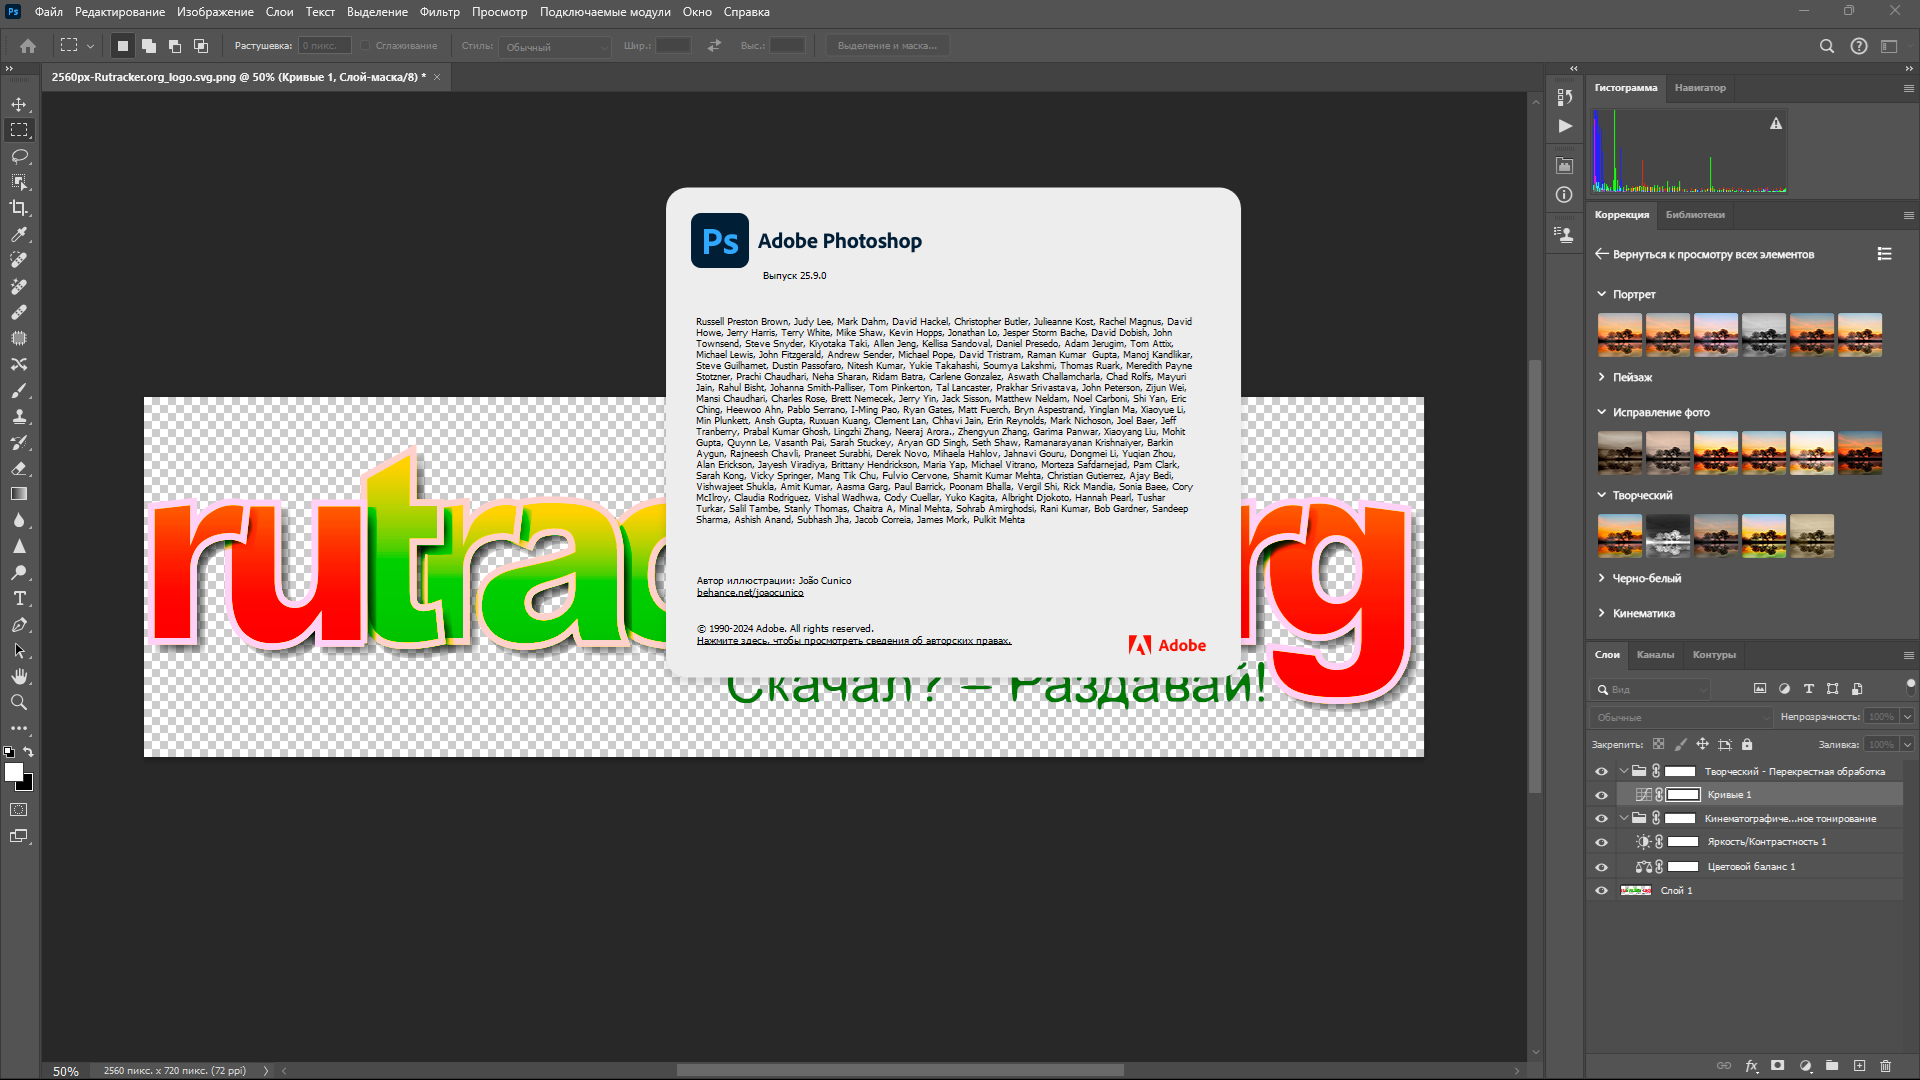This screenshot has width=1920, height=1080.
Task: Select the Horizontal Type tool
Action: click(19, 598)
